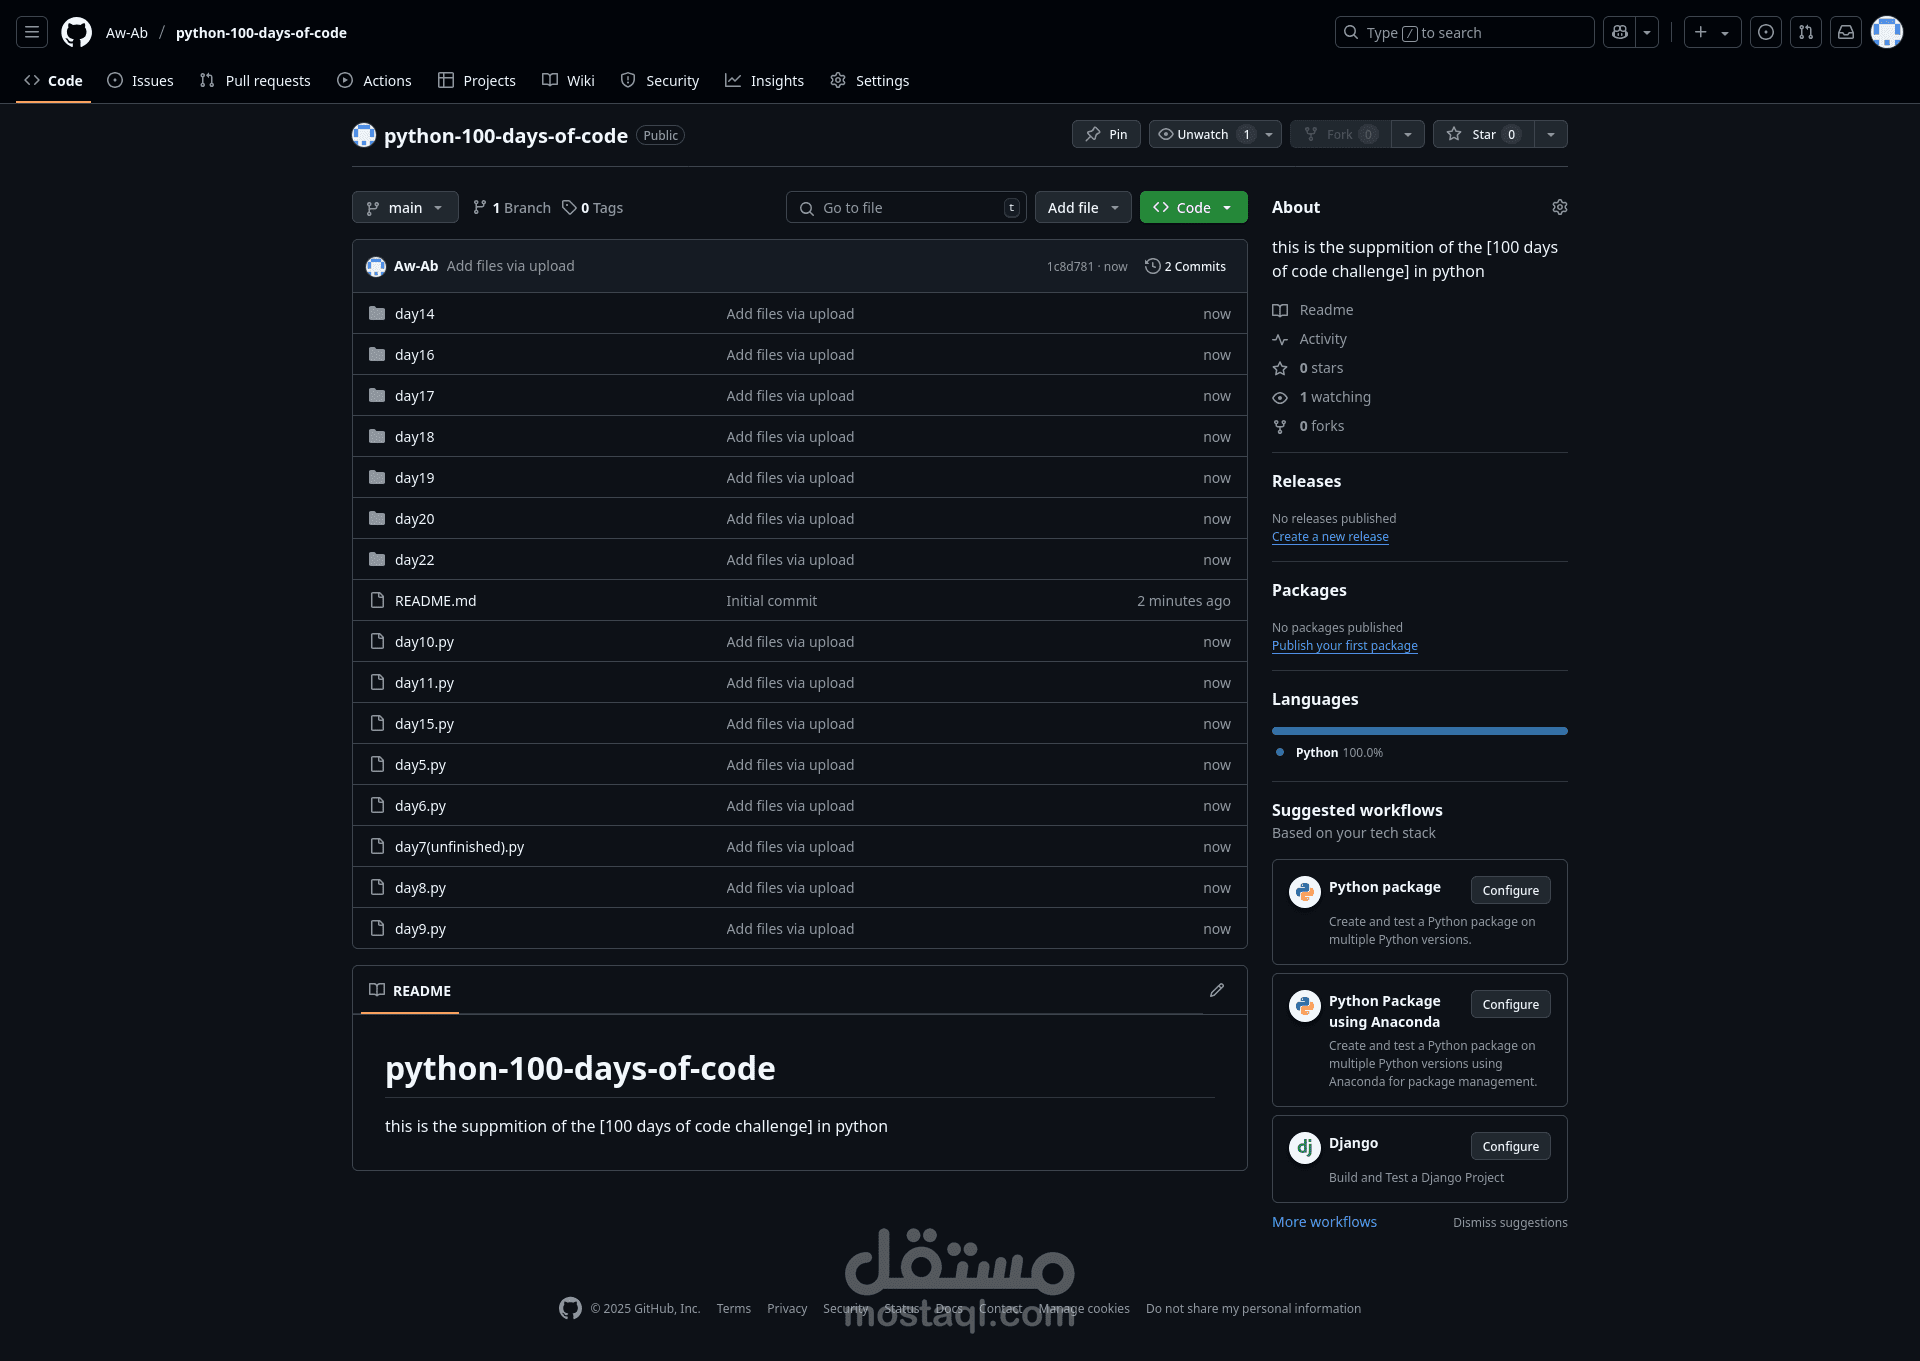1920x1361 pixels.
Task: Open the Security tab
Action: (660, 80)
